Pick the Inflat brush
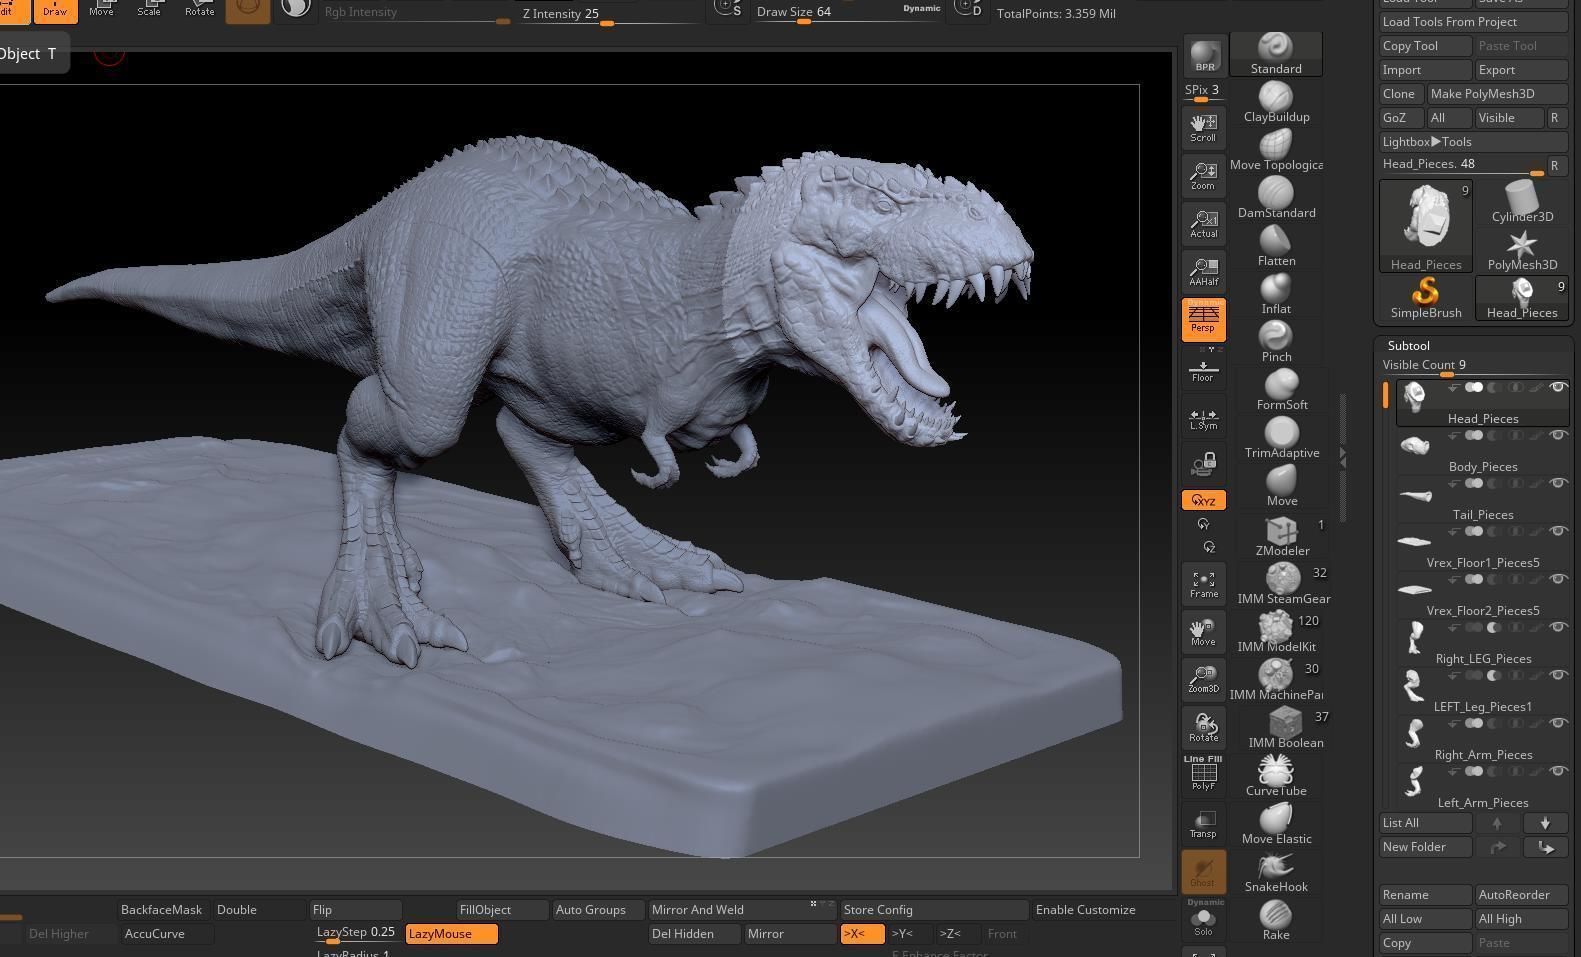This screenshot has width=1581, height=957. coord(1276,294)
